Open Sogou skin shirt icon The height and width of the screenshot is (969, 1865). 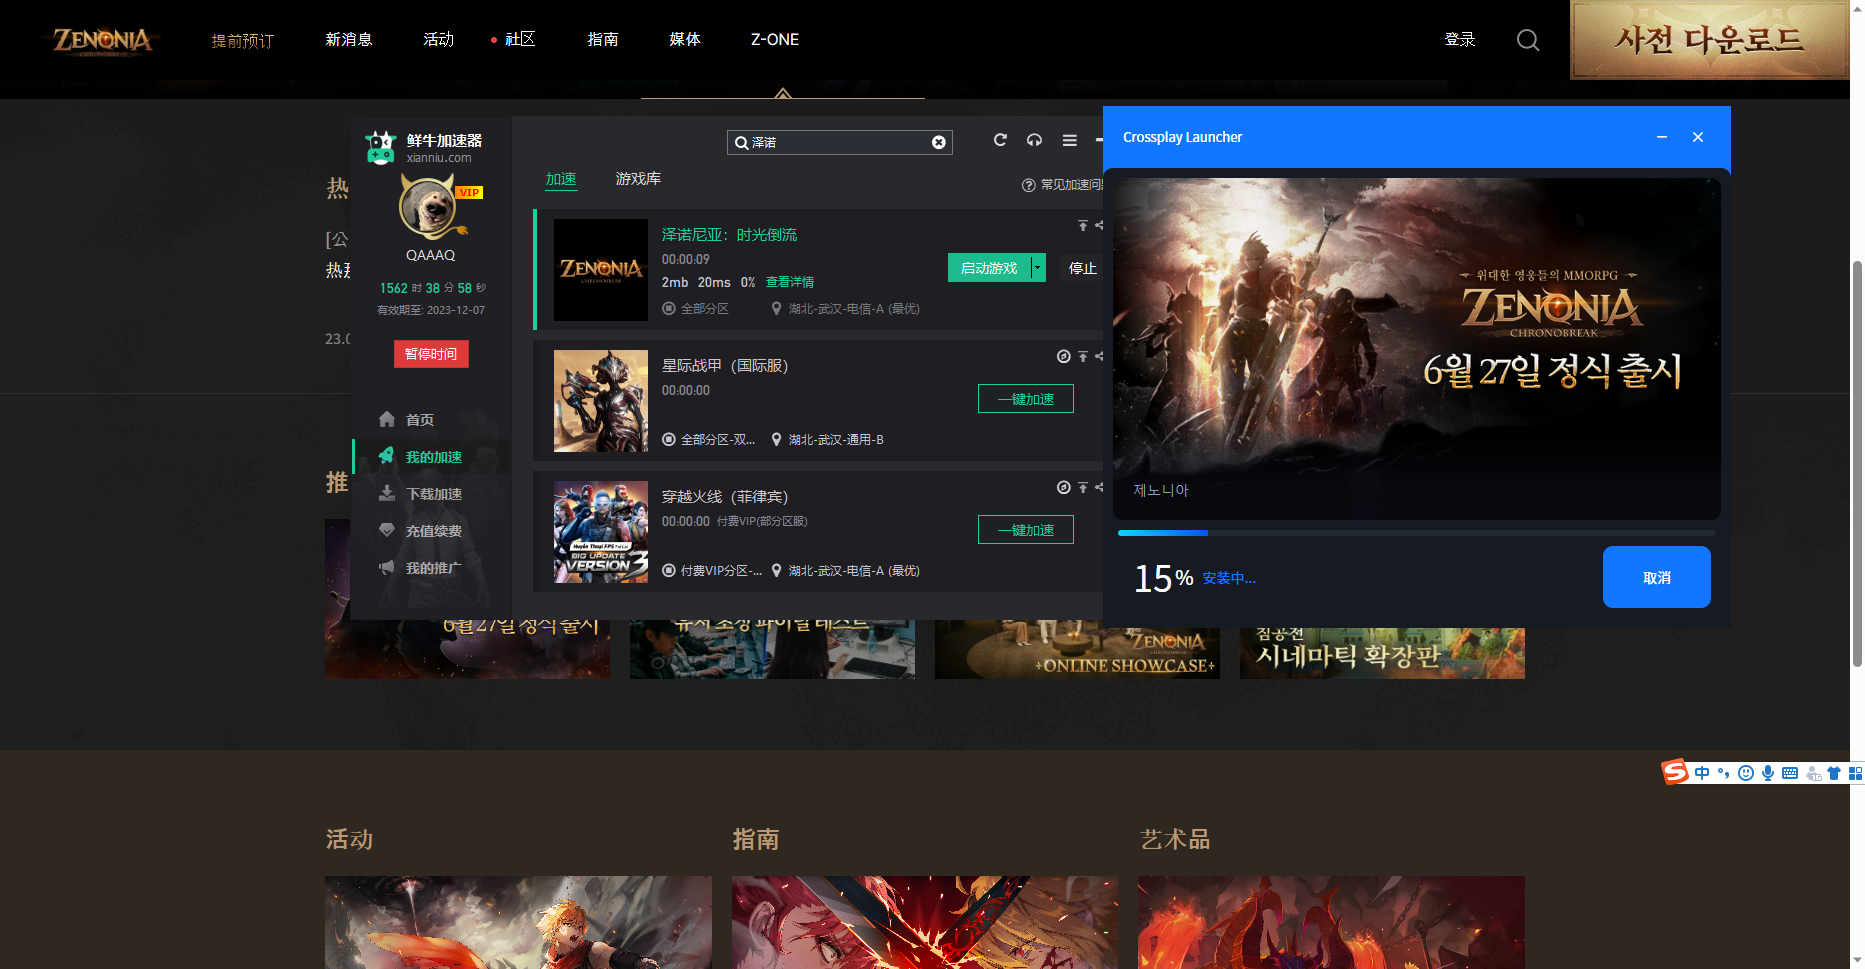(1834, 773)
